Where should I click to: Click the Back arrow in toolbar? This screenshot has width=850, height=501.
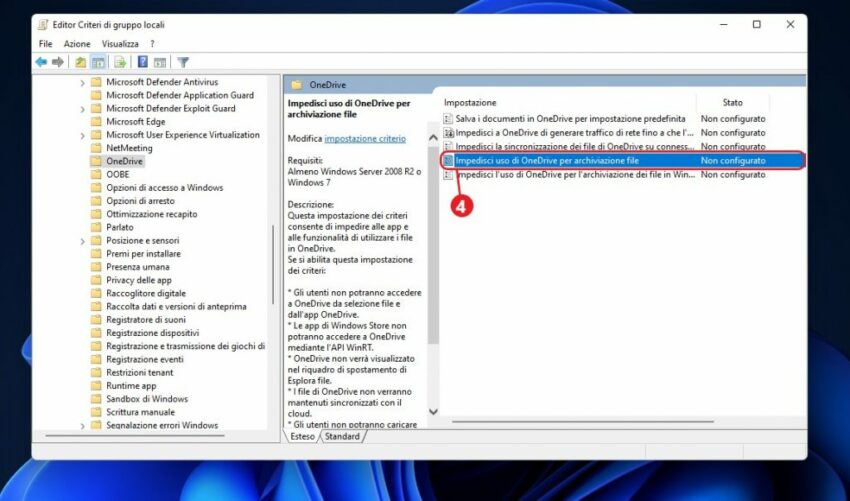coord(41,62)
